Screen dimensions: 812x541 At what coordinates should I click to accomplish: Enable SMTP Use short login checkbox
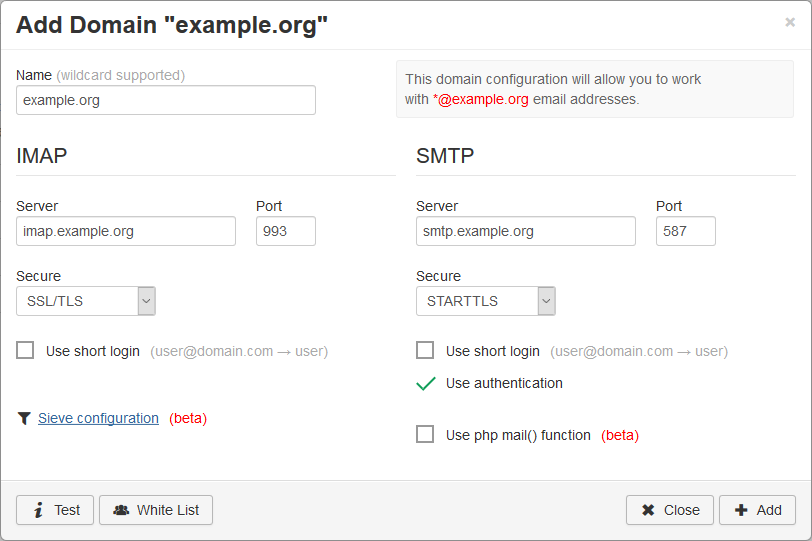[x=425, y=350]
